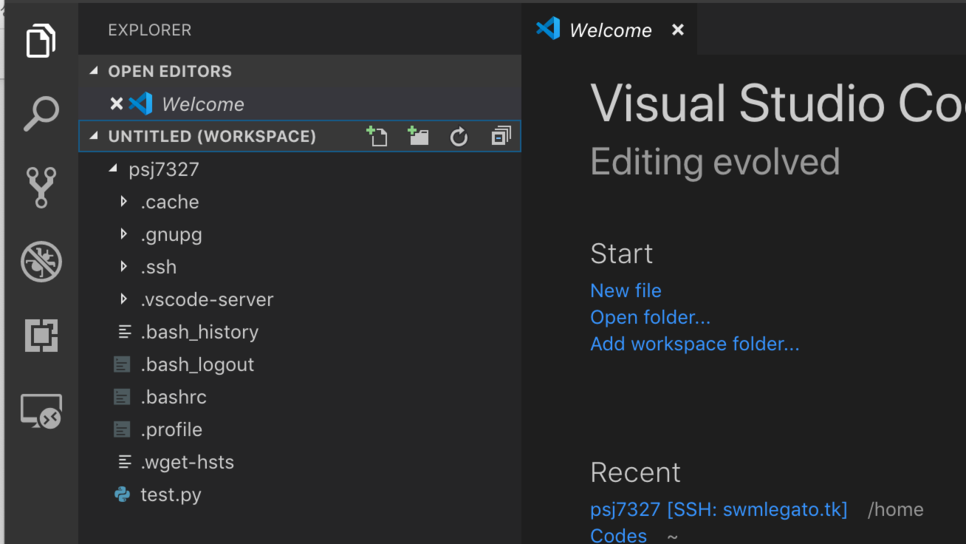Click the VS Code icon beside Welcome in Open Editors

pos(140,104)
